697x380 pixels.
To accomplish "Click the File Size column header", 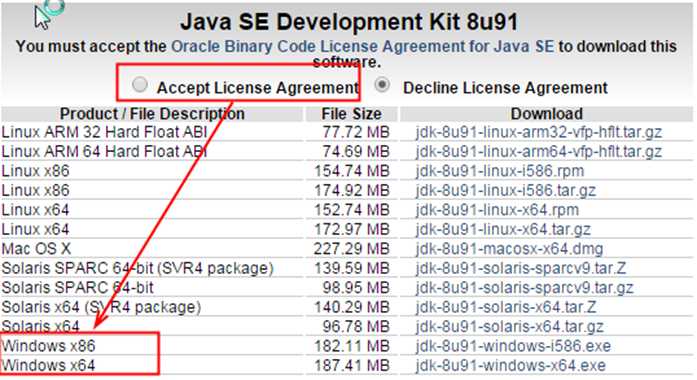I will click(x=352, y=114).
